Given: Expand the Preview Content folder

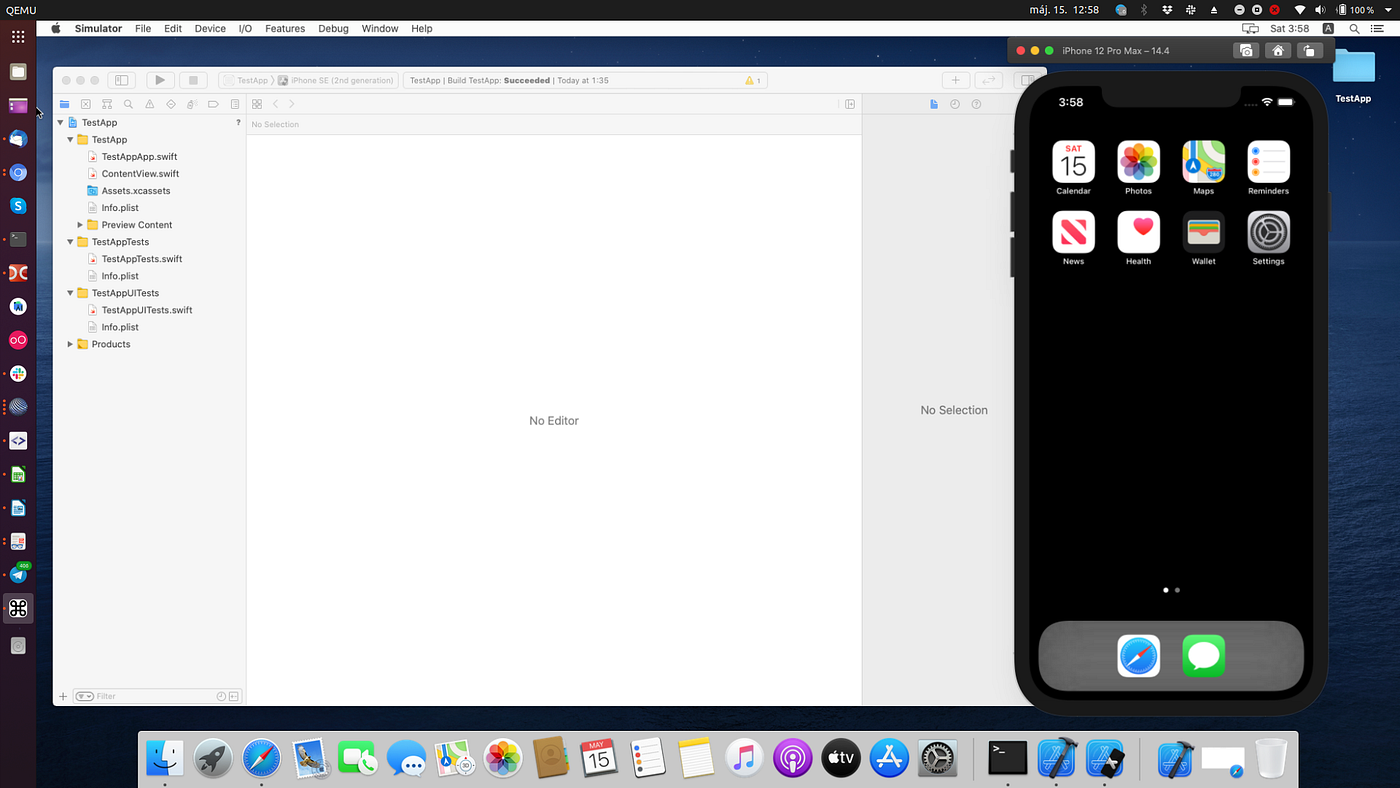Looking at the screenshot, I should tap(81, 224).
